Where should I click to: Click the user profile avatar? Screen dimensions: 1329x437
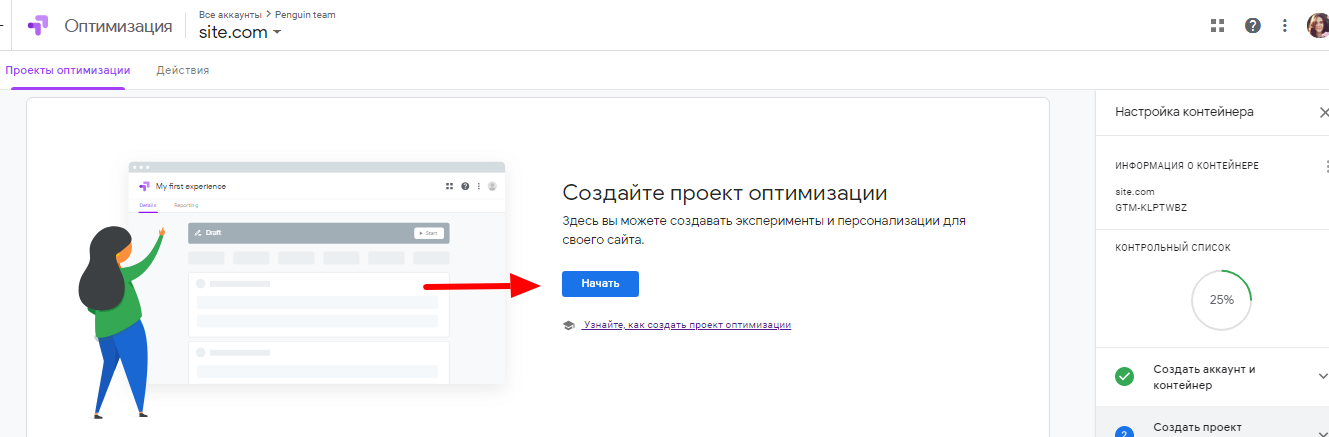(x=1317, y=26)
